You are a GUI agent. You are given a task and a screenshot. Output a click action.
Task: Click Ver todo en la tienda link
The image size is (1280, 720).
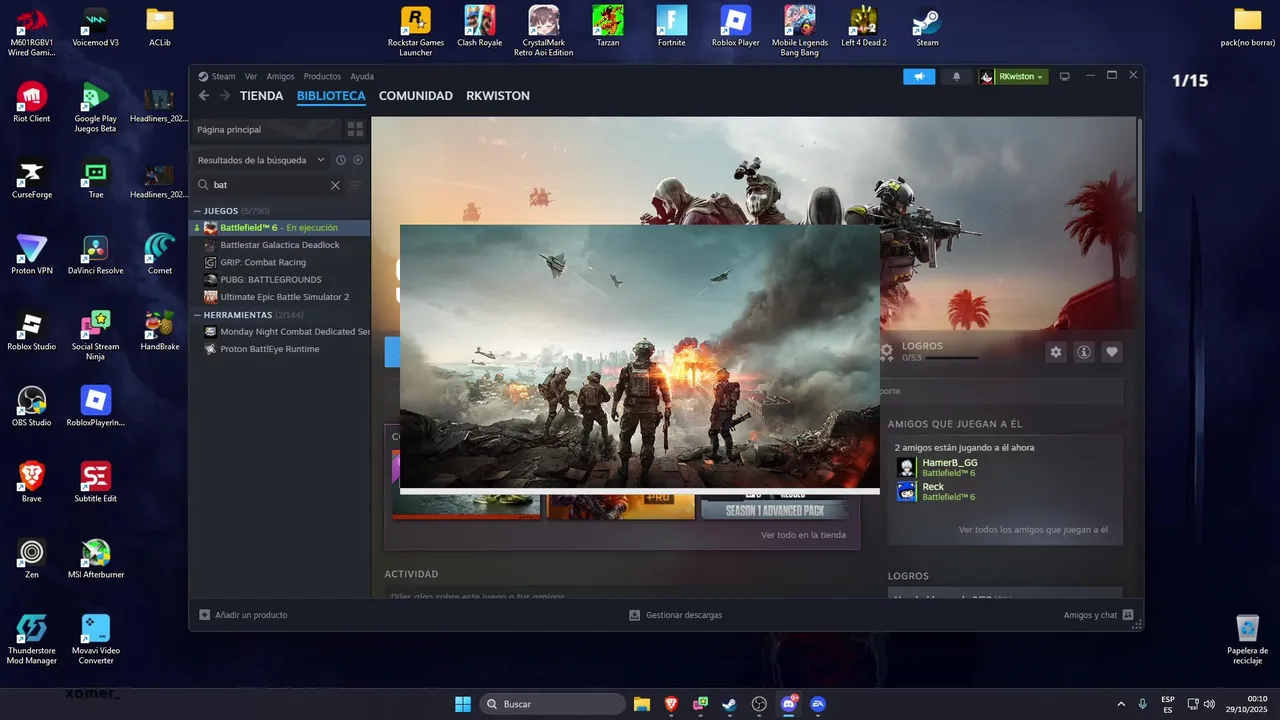pyautogui.click(x=803, y=535)
